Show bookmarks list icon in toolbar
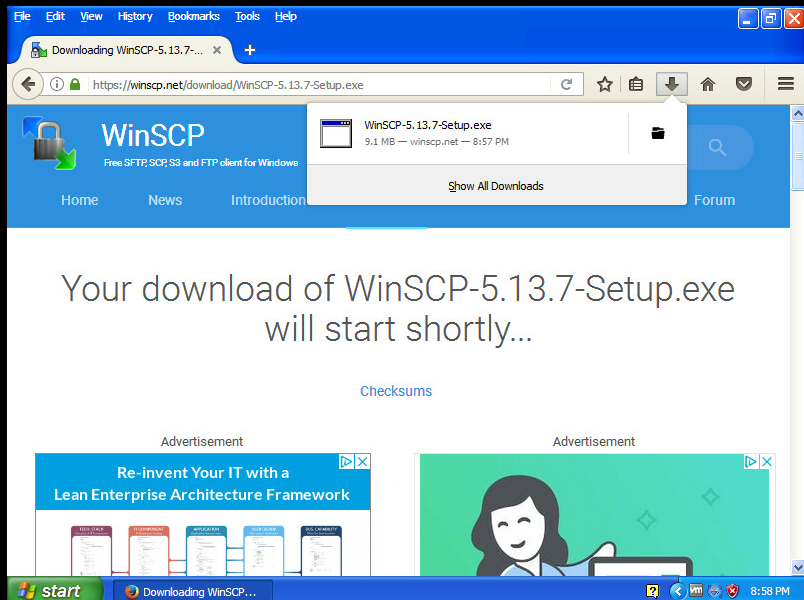This screenshot has width=804, height=600. [636, 84]
